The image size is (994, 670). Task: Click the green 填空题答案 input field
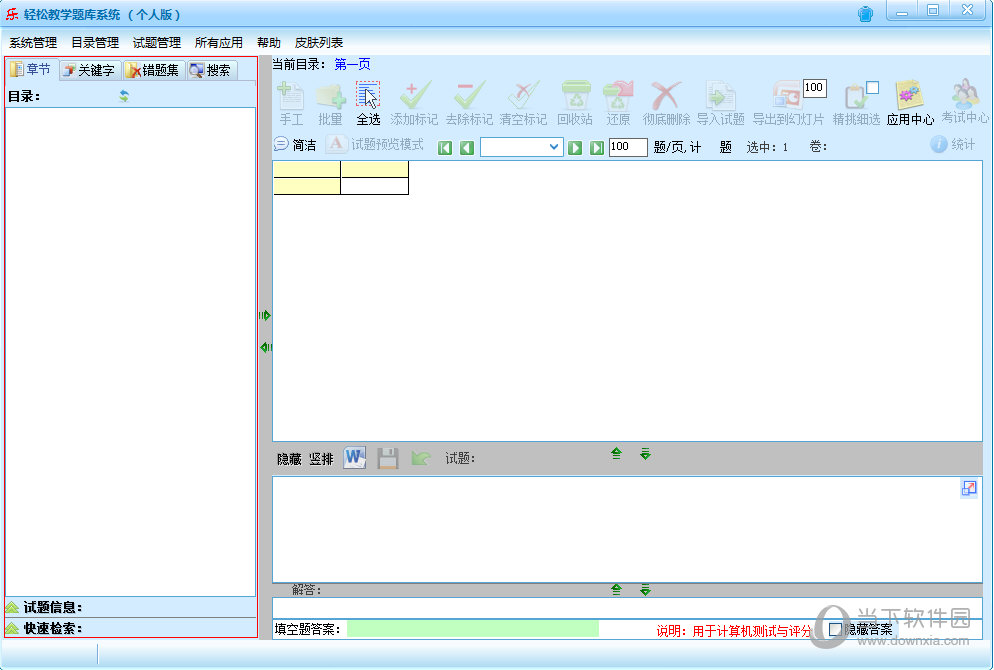[x=472, y=629]
